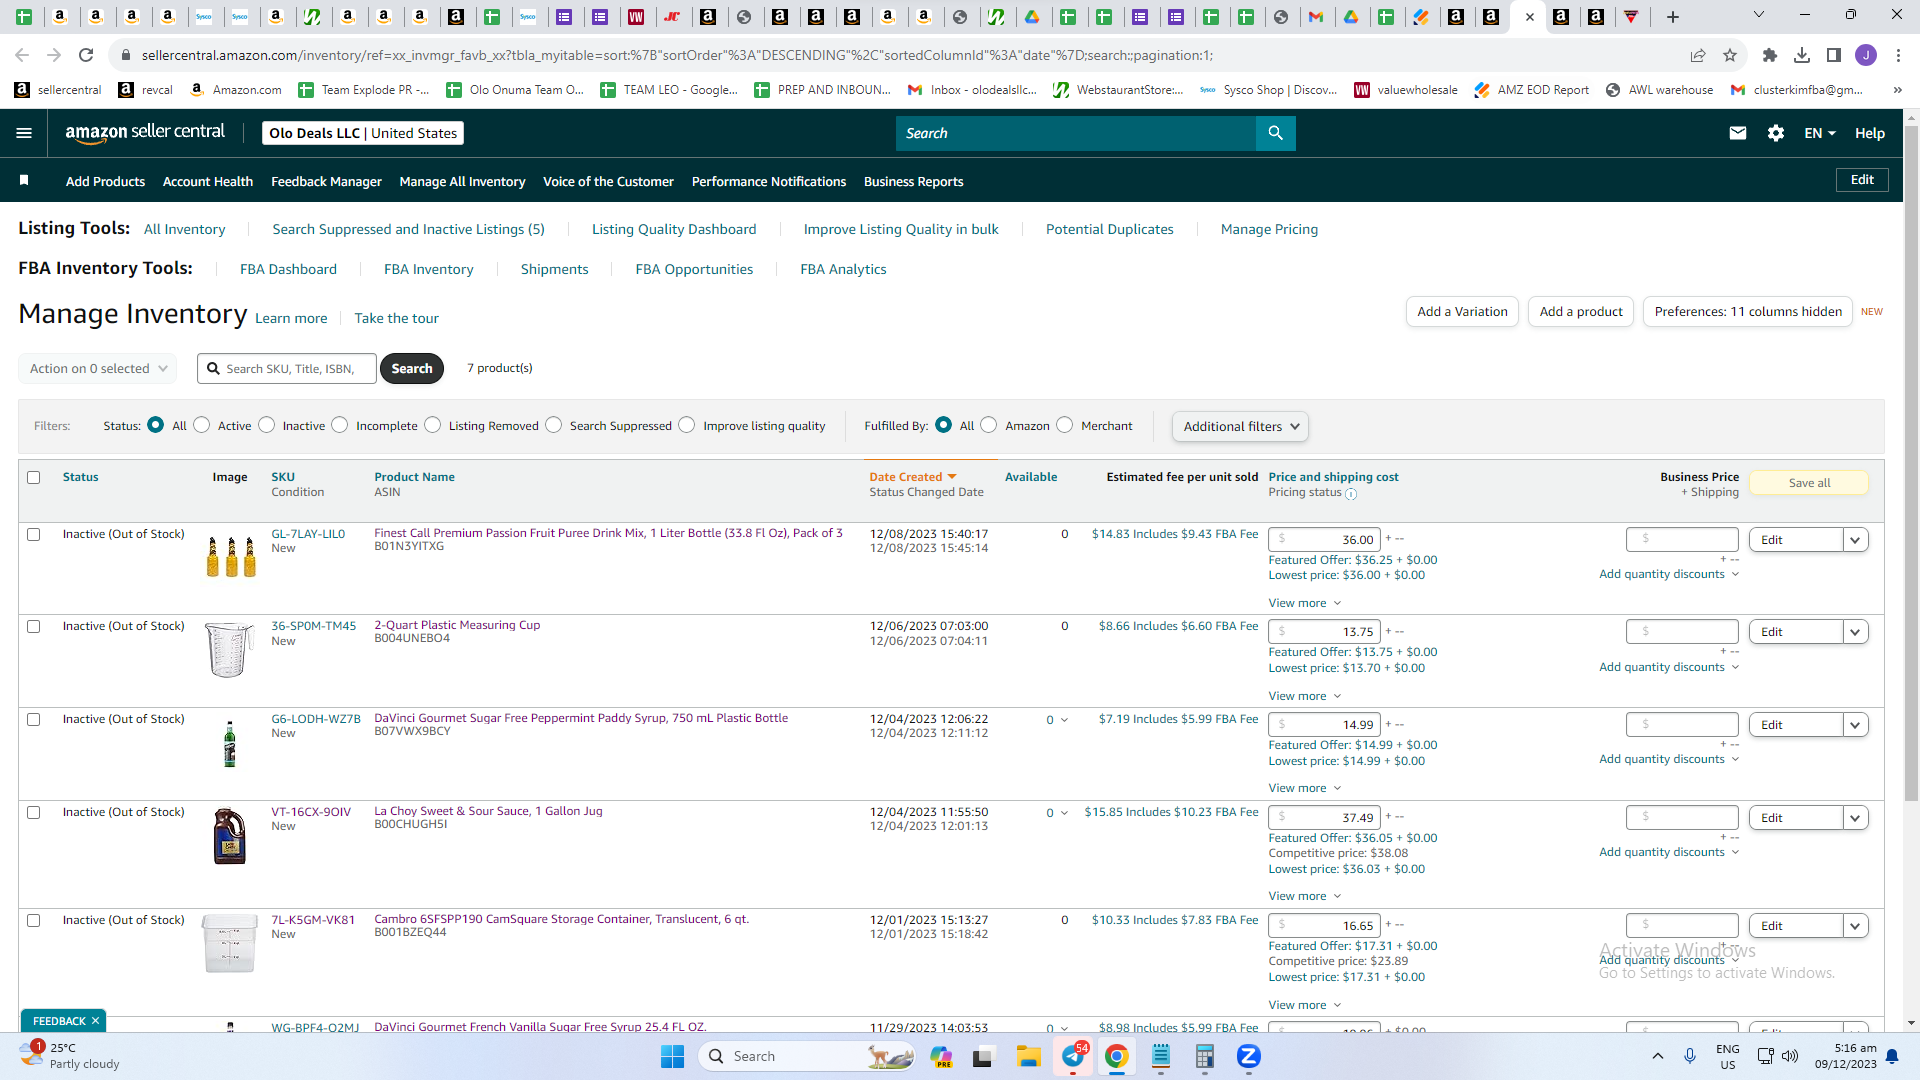Image resolution: width=1920 pixels, height=1080 pixels.
Task: Click the Add a product button
Action: (1581, 312)
